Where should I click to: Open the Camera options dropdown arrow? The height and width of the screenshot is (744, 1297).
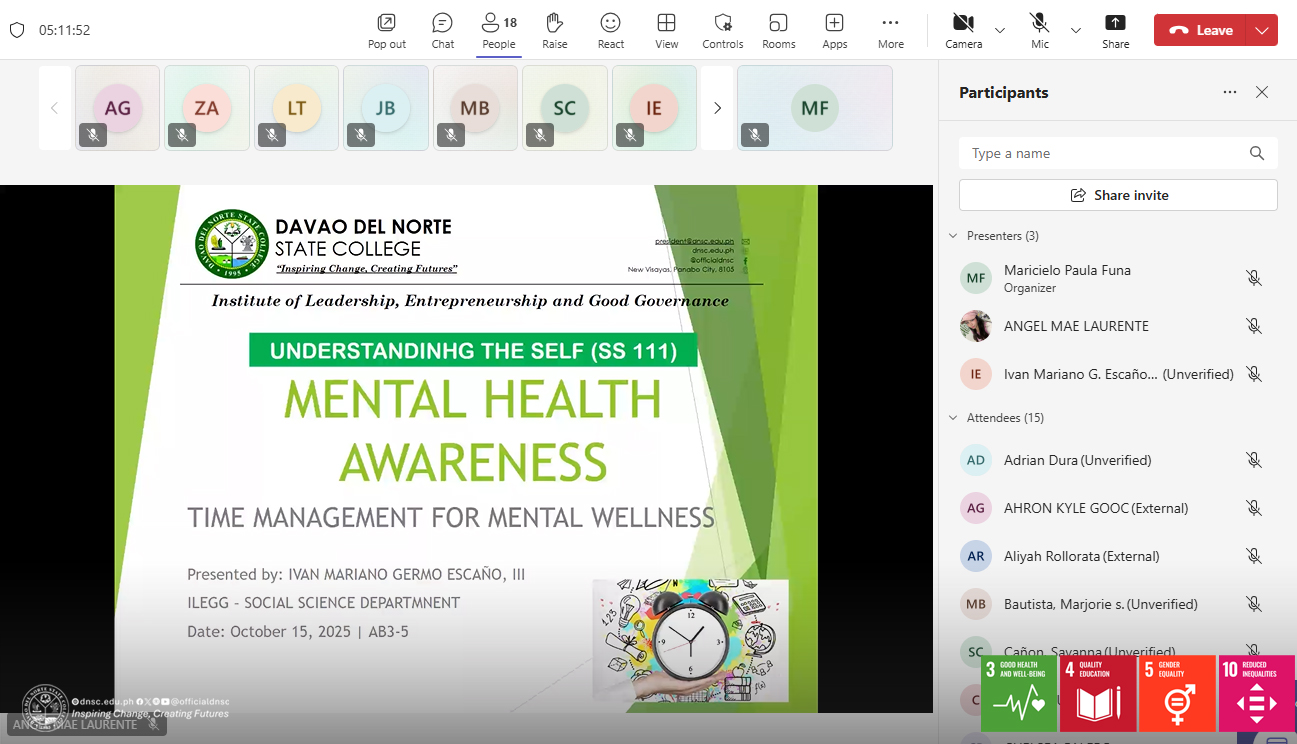tap(1000, 30)
